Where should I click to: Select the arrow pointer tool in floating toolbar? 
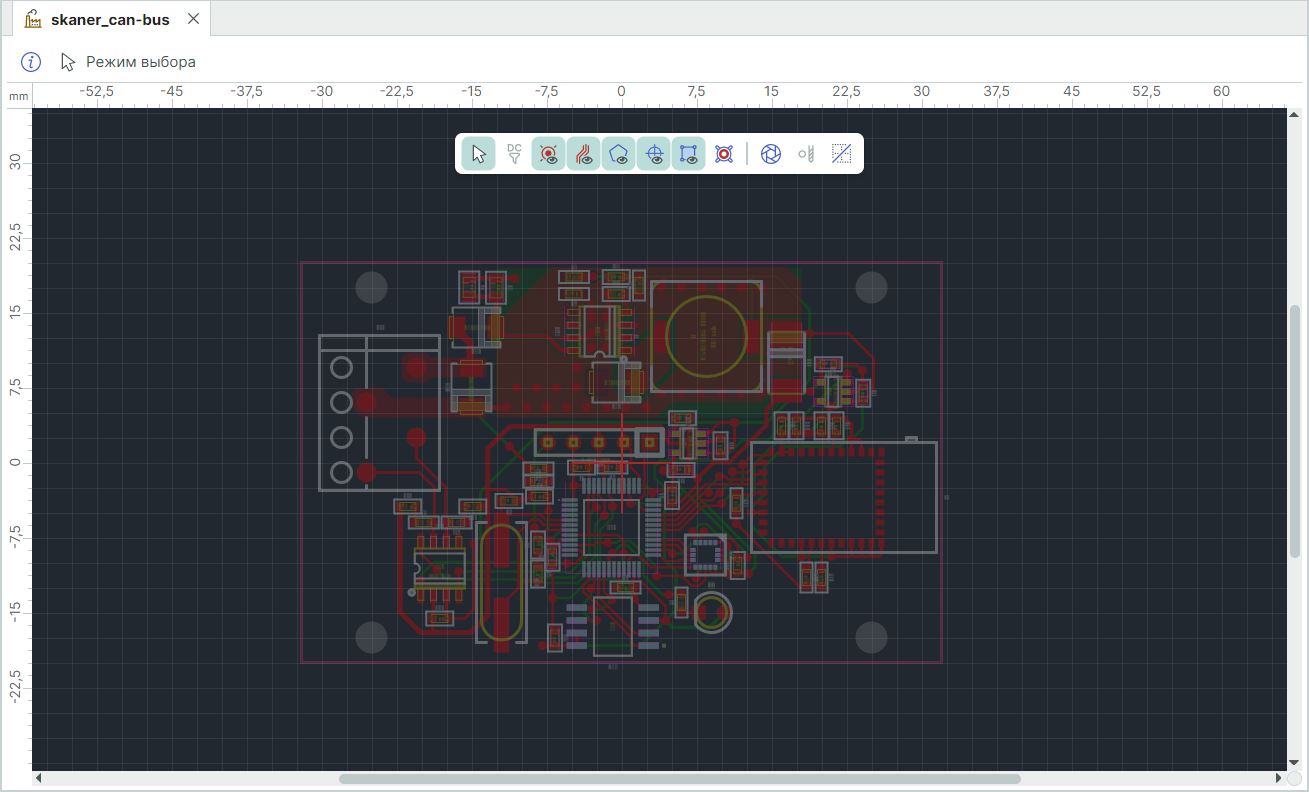click(x=479, y=154)
